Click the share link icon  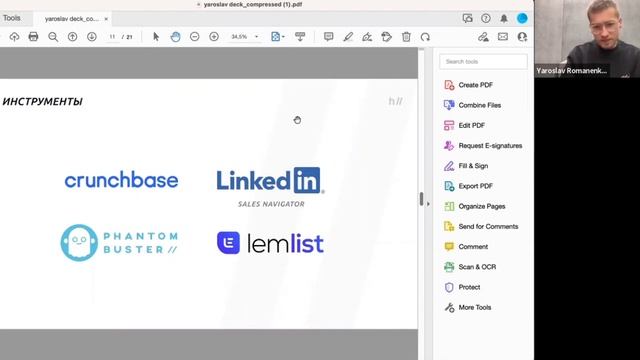pos(484,37)
